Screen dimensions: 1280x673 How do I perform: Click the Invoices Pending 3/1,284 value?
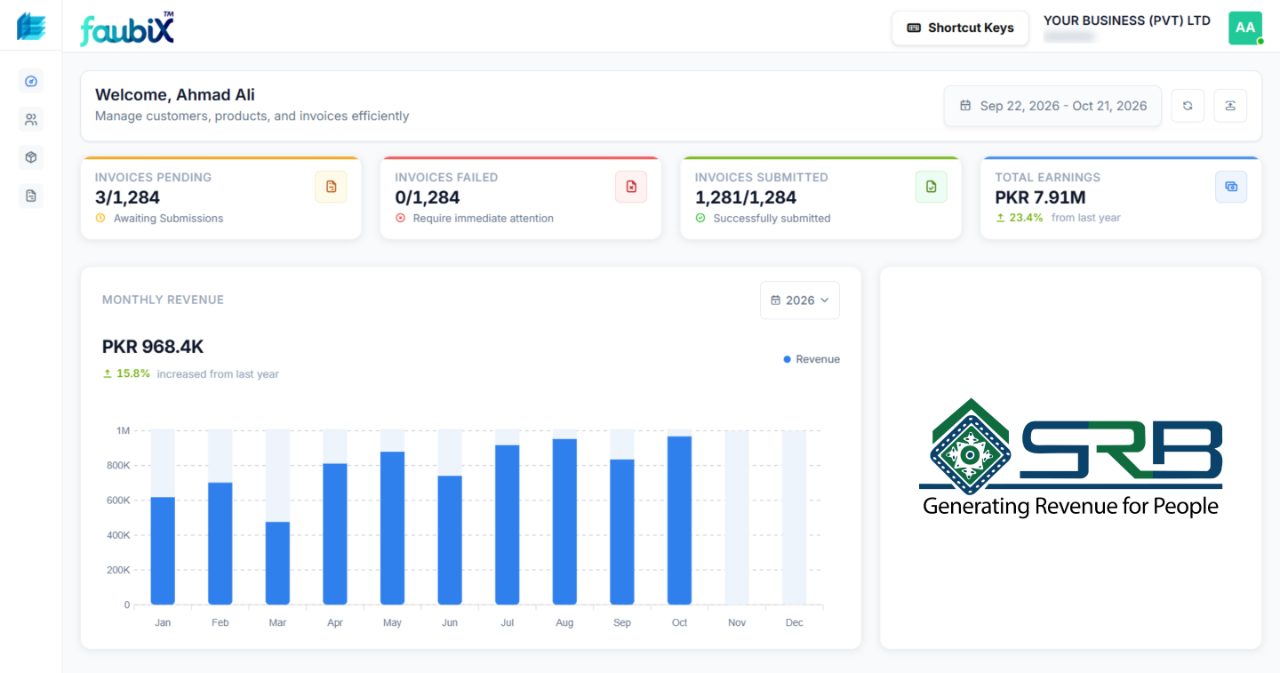tap(127, 198)
